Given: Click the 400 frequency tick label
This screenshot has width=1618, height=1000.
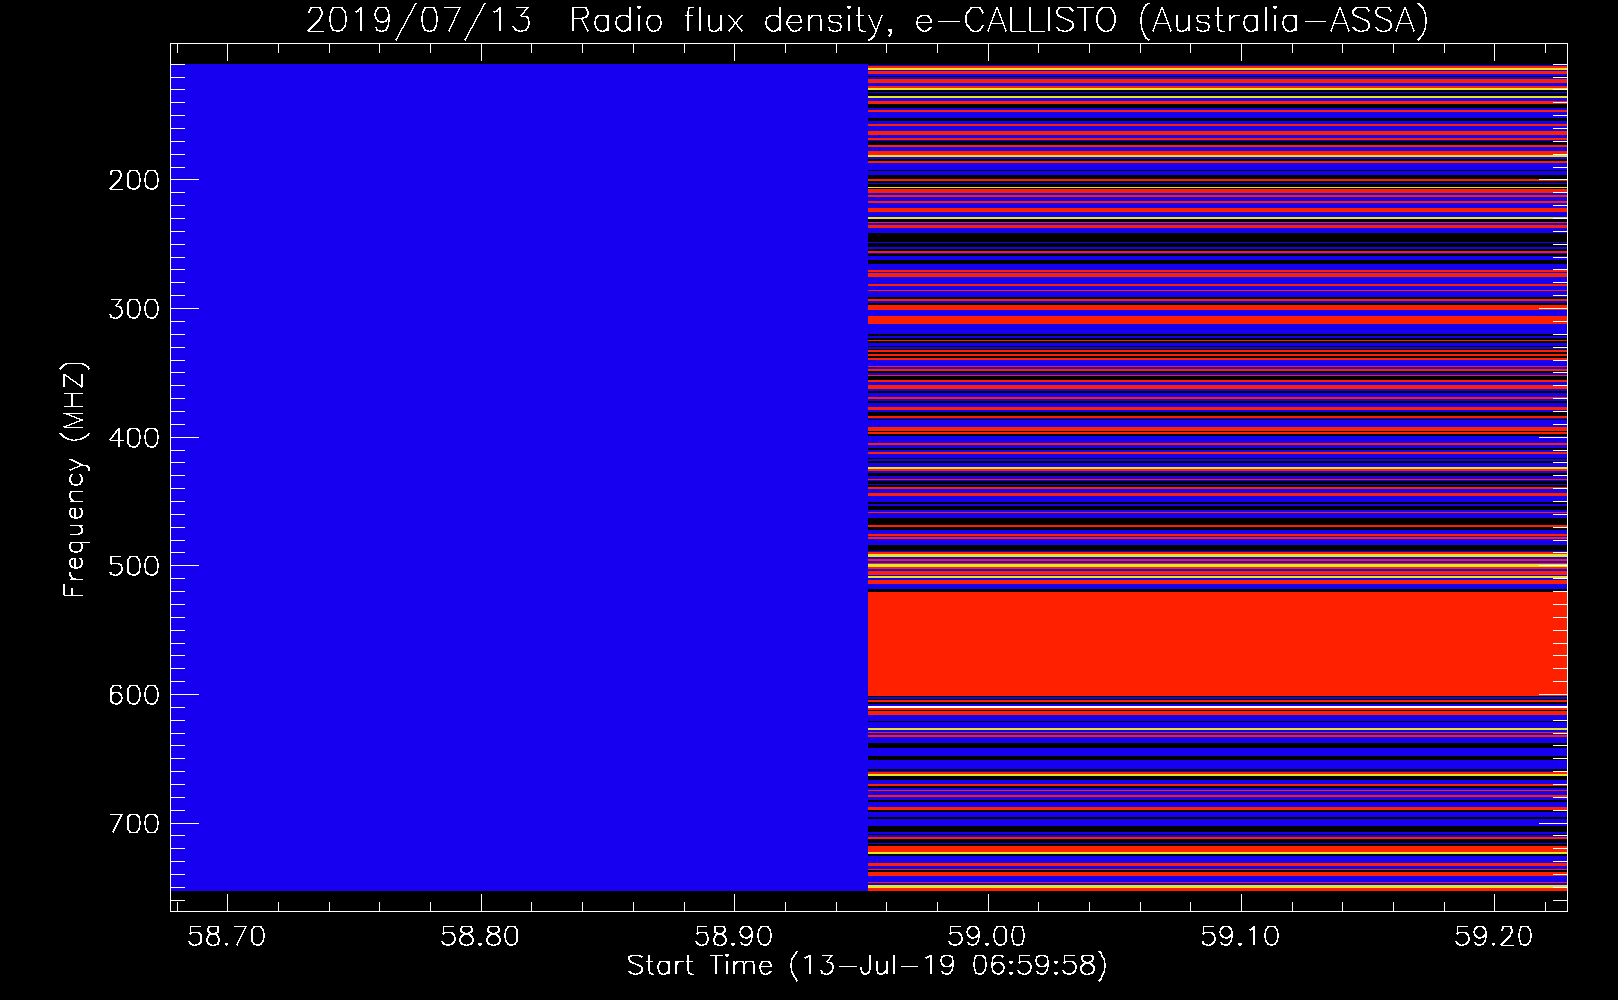Looking at the screenshot, I should [134, 438].
